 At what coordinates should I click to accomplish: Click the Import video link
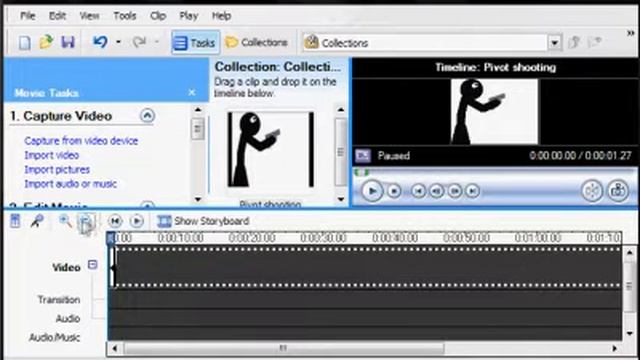point(52,155)
